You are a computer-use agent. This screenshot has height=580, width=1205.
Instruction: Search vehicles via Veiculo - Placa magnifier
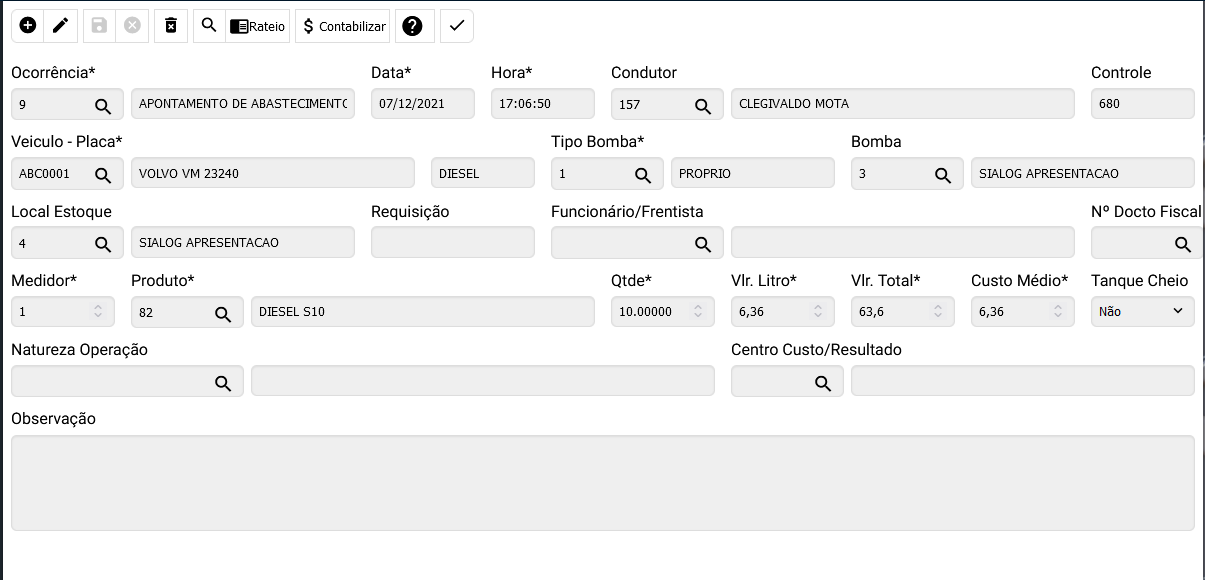click(103, 174)
